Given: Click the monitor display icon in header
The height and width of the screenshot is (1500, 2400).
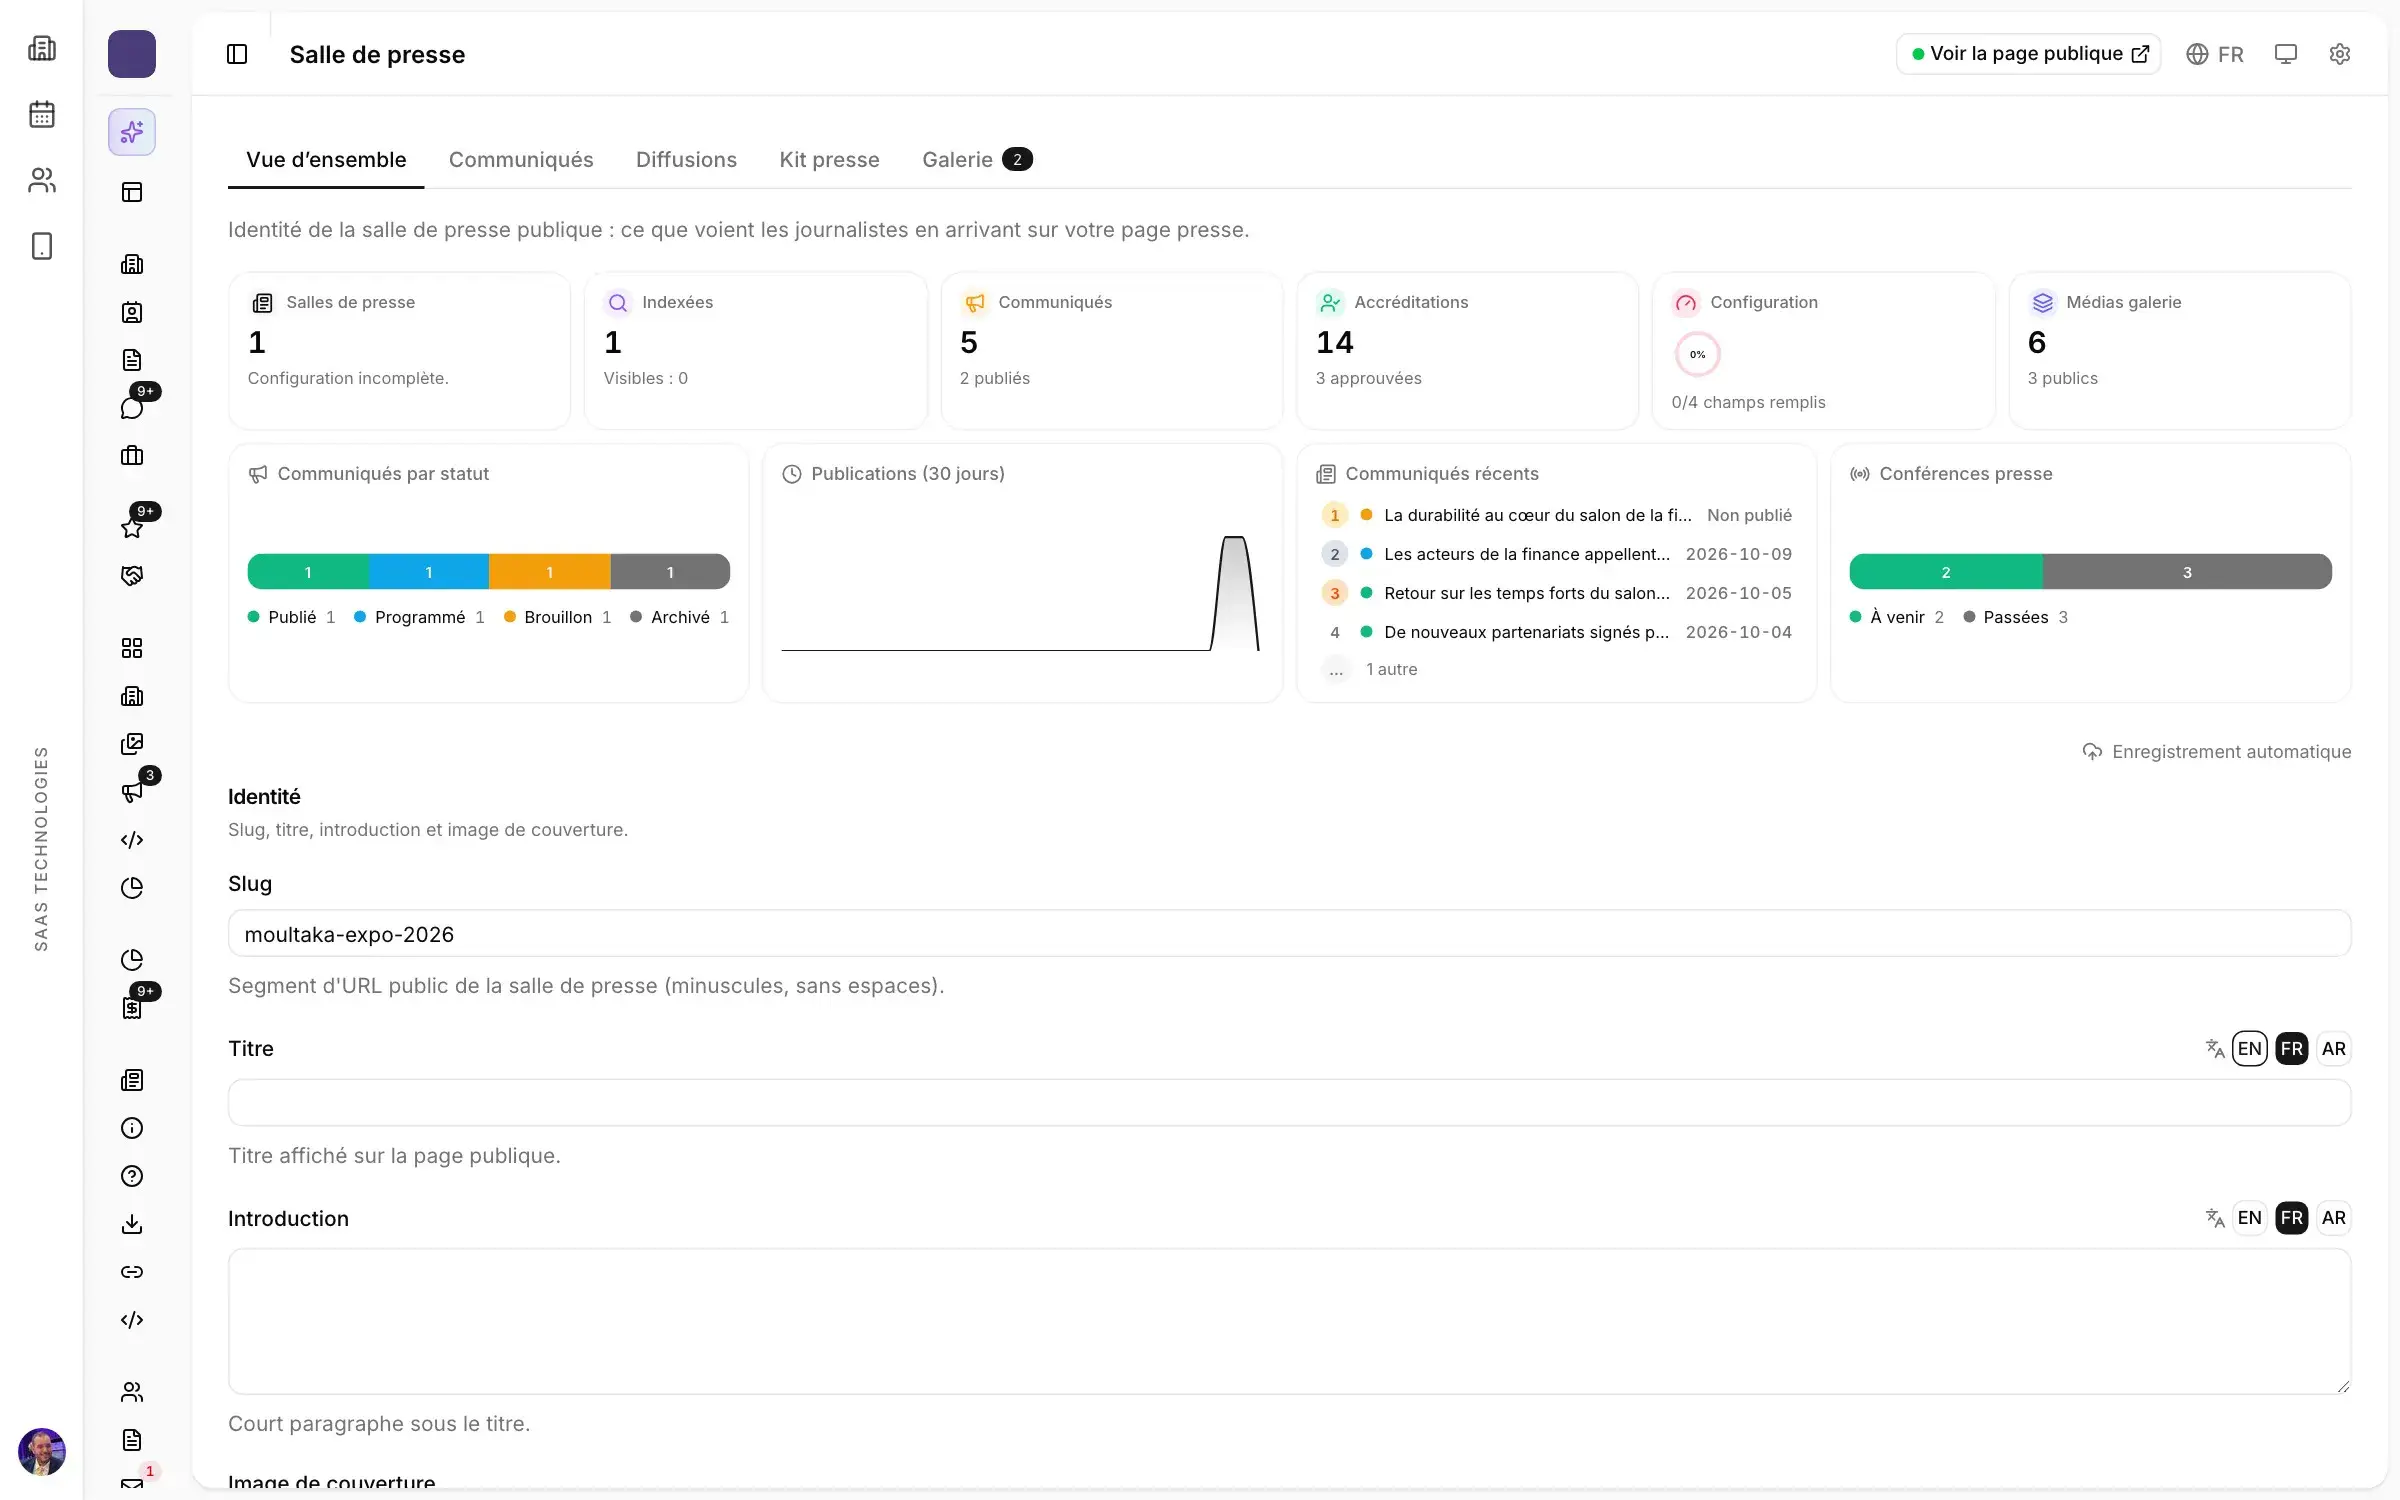Looking at the screenshot, I should (x=2286, y=54).
